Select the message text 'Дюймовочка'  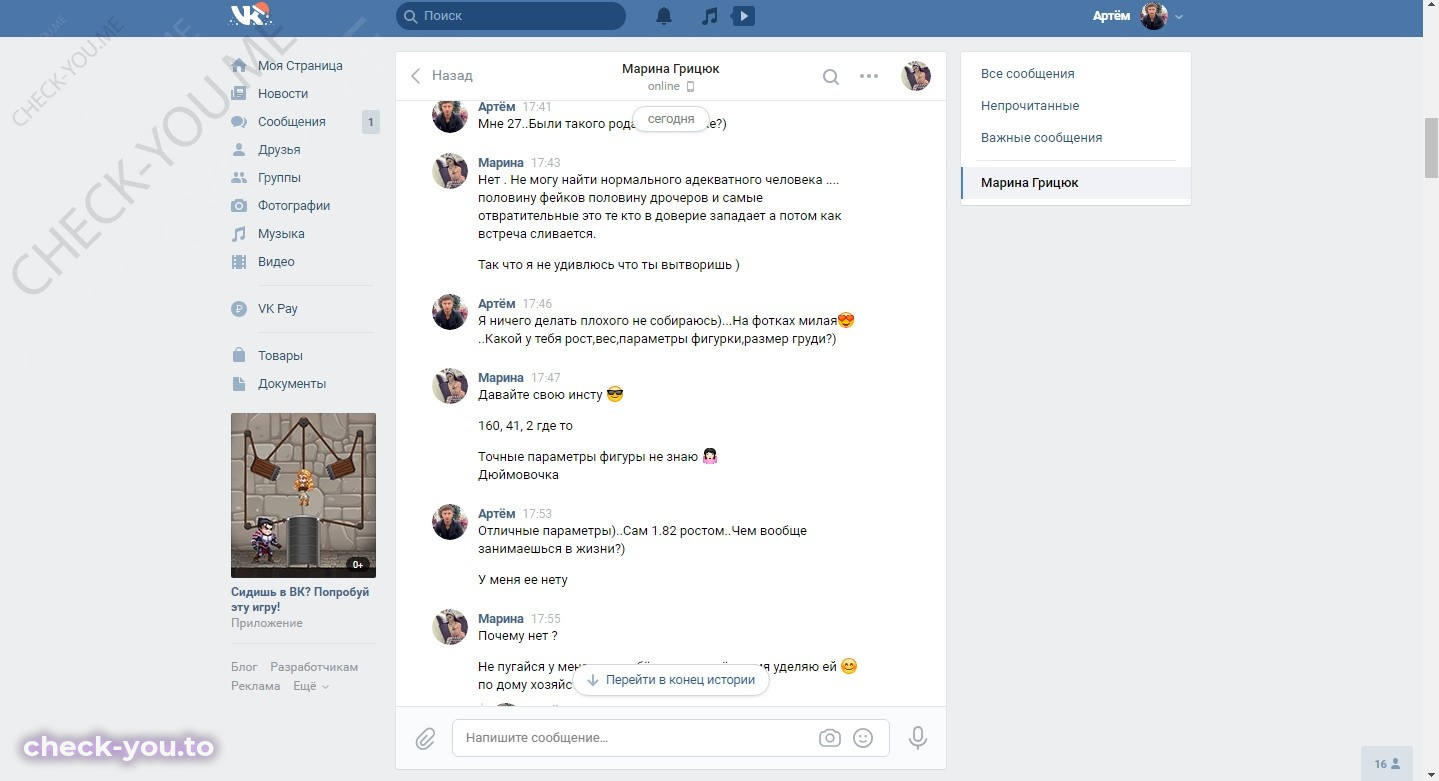(518, 475)
